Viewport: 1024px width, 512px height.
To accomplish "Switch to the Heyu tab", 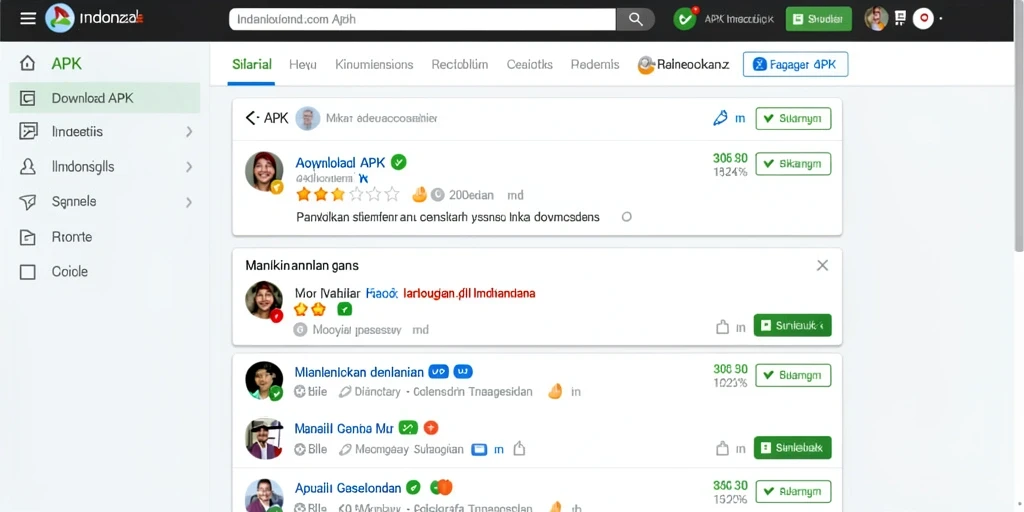I will tap(302, 64).
